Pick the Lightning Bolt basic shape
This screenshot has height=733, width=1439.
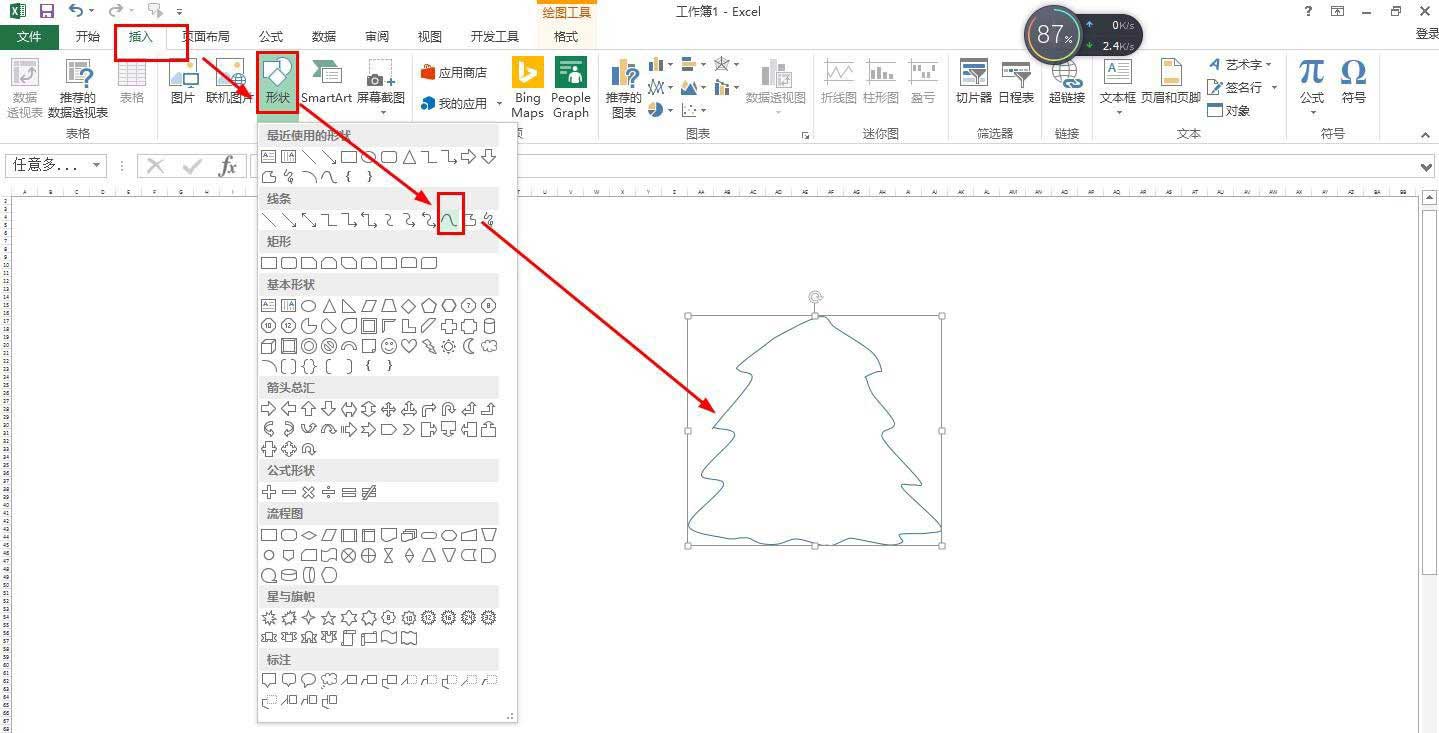click(x=429, y=346)
